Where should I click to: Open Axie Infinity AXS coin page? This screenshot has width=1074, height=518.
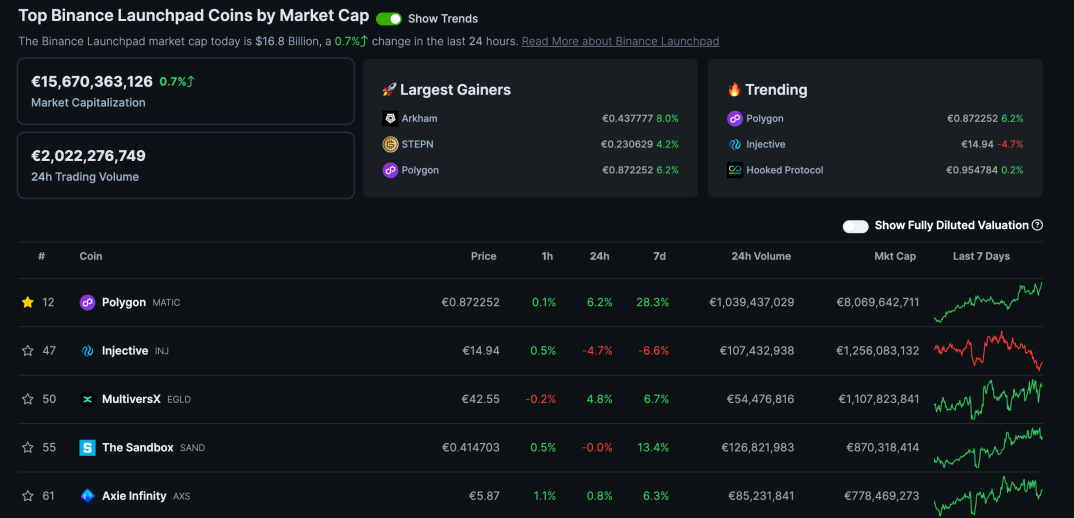click(146, 495)
